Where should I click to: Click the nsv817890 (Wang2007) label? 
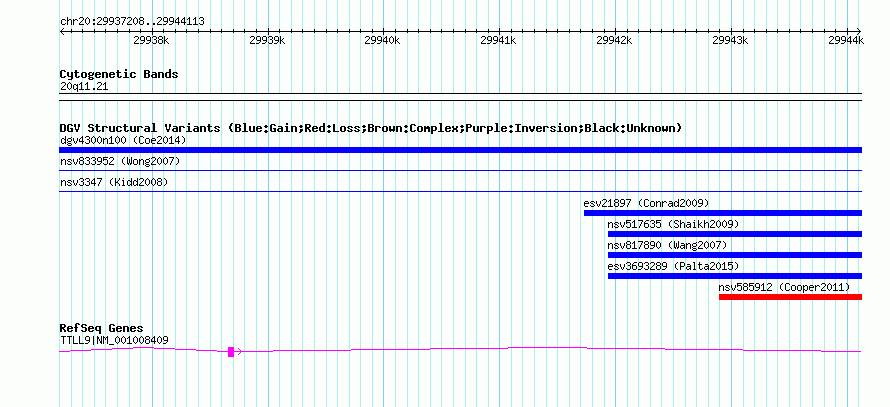(x=667, y=245)
